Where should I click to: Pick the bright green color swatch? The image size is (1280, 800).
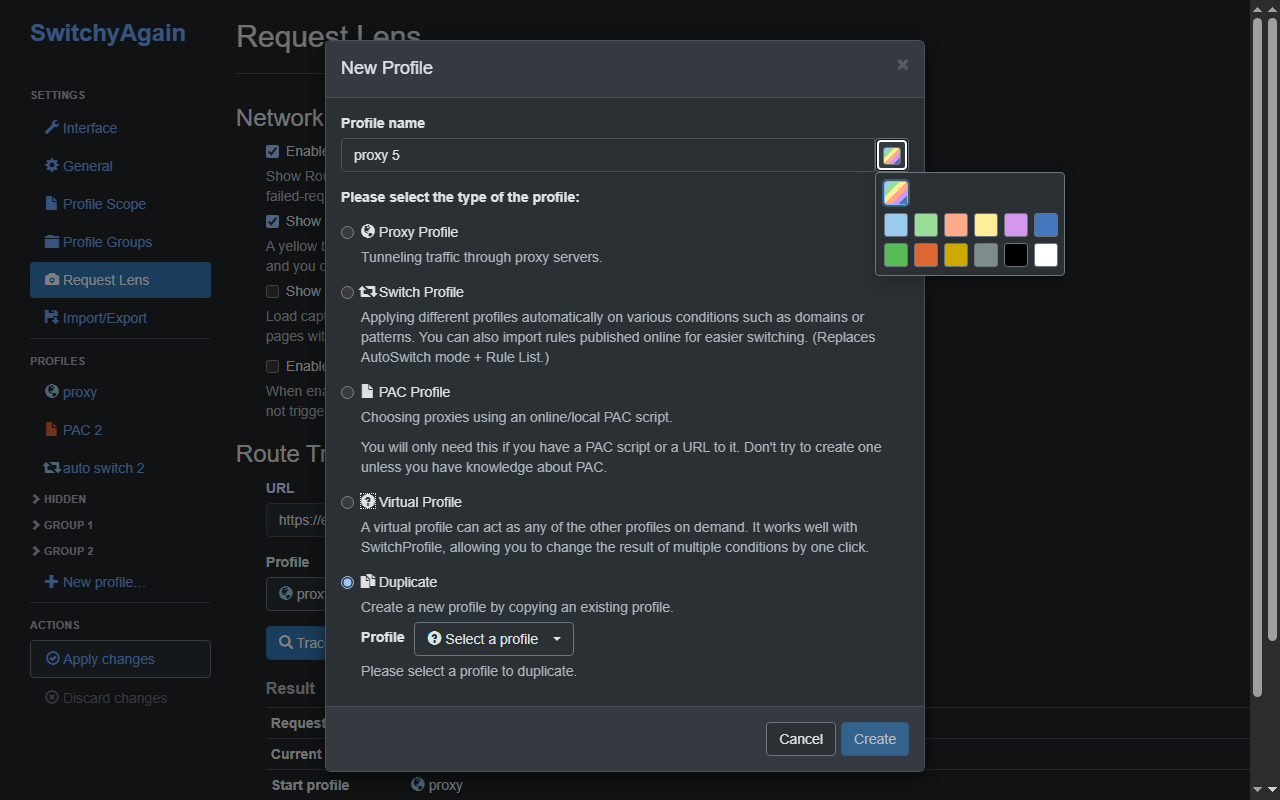(x=896, y=255)
